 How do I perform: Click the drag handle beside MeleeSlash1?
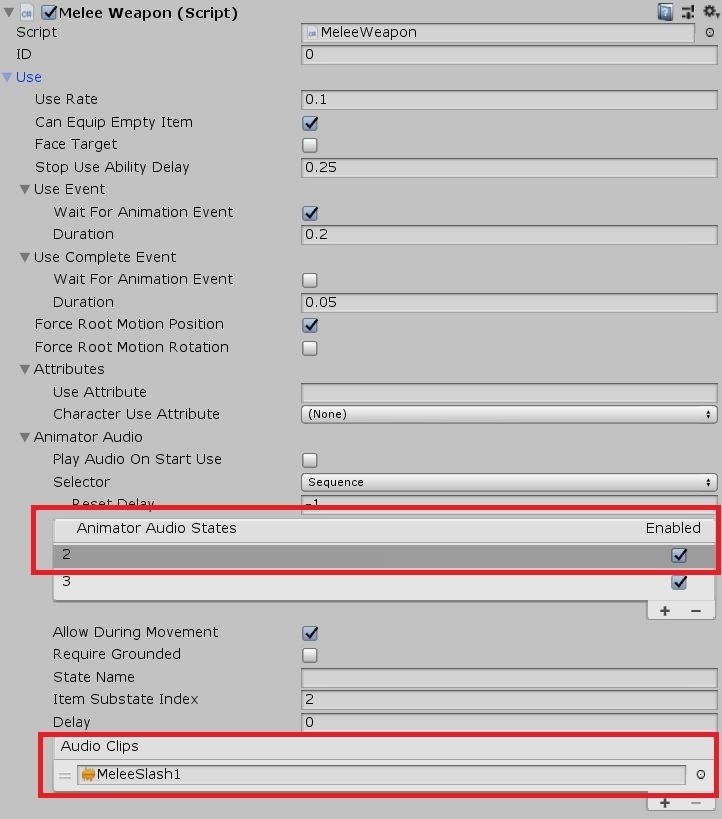(65, 774)
